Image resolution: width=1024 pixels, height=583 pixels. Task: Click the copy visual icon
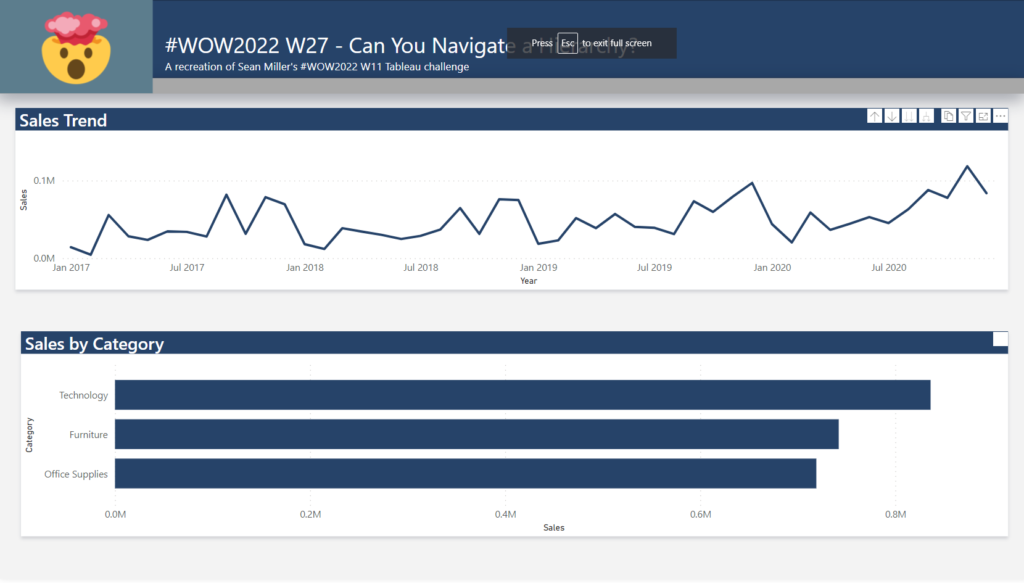pos(949,117)
